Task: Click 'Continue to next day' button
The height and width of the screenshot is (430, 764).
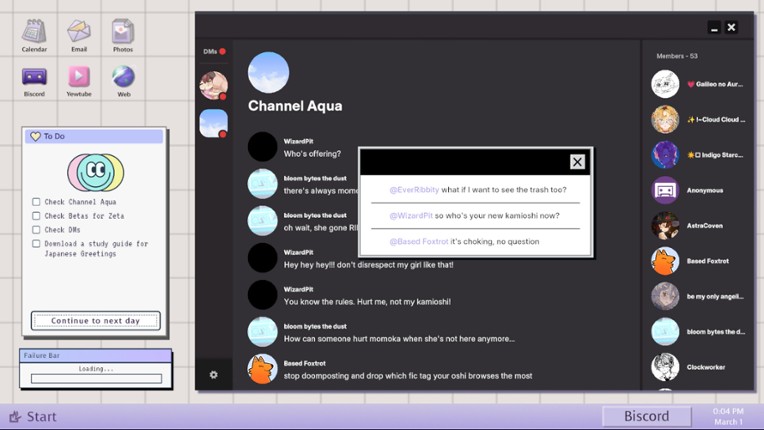Action: coord(96,320)
